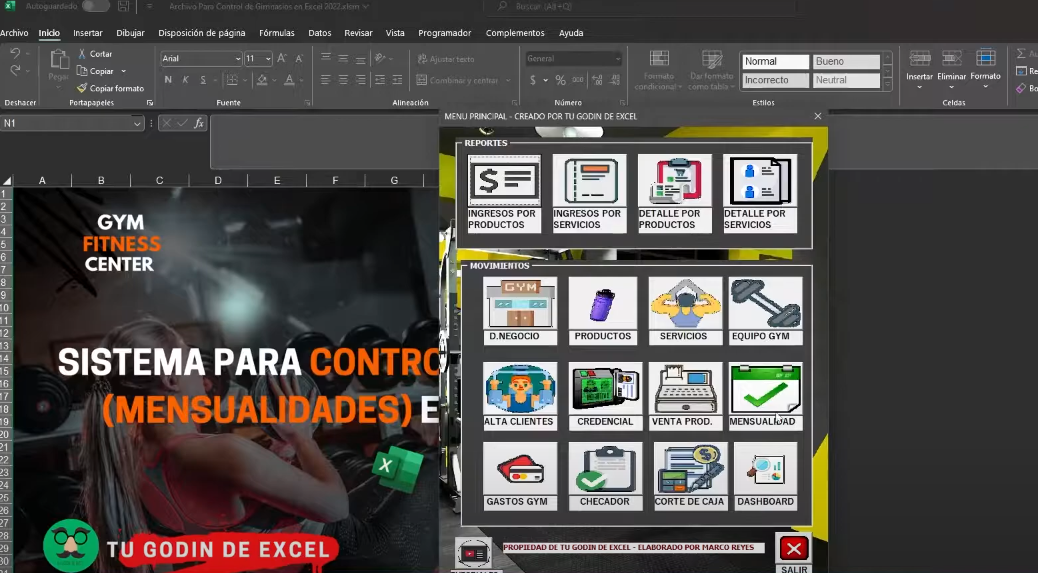
Task: Click the Dar formato como tabla button
Action: click(x=712, y=69)
